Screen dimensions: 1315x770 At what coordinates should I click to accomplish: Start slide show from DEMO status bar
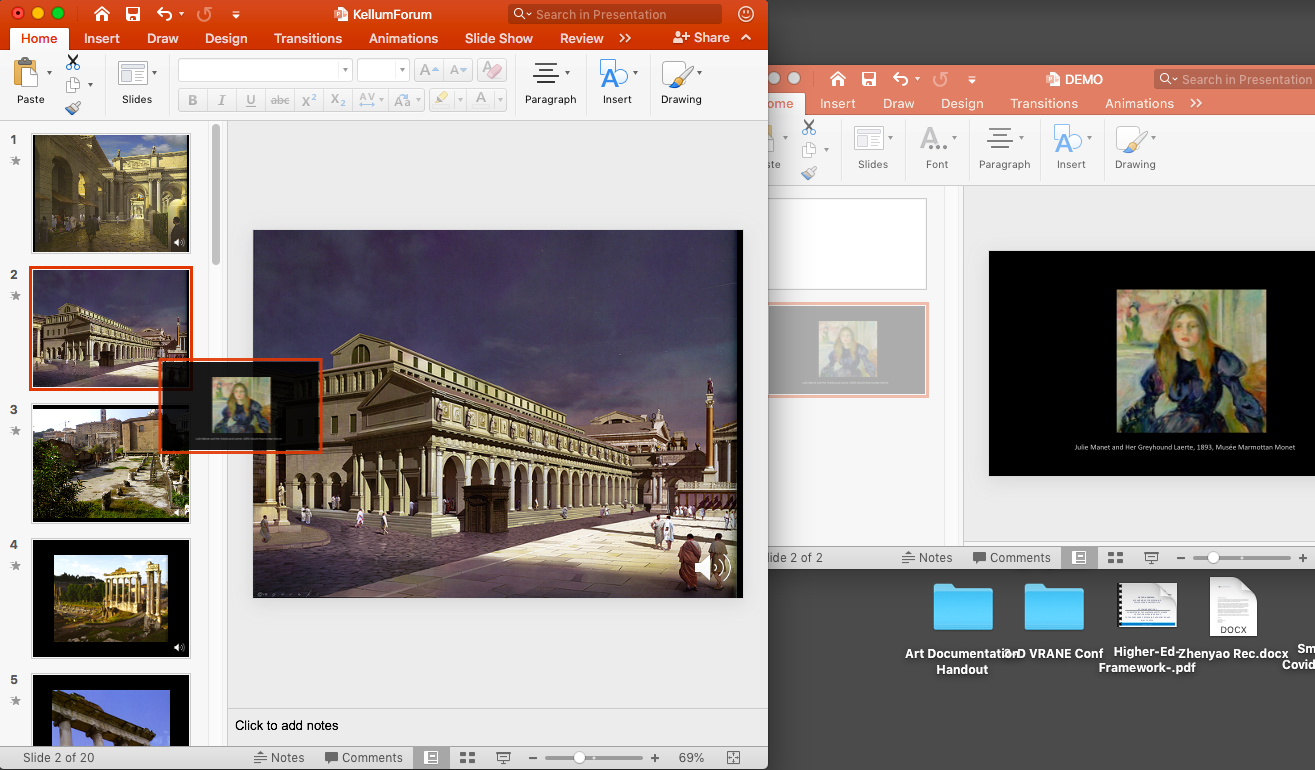(x=1152, y=558)
